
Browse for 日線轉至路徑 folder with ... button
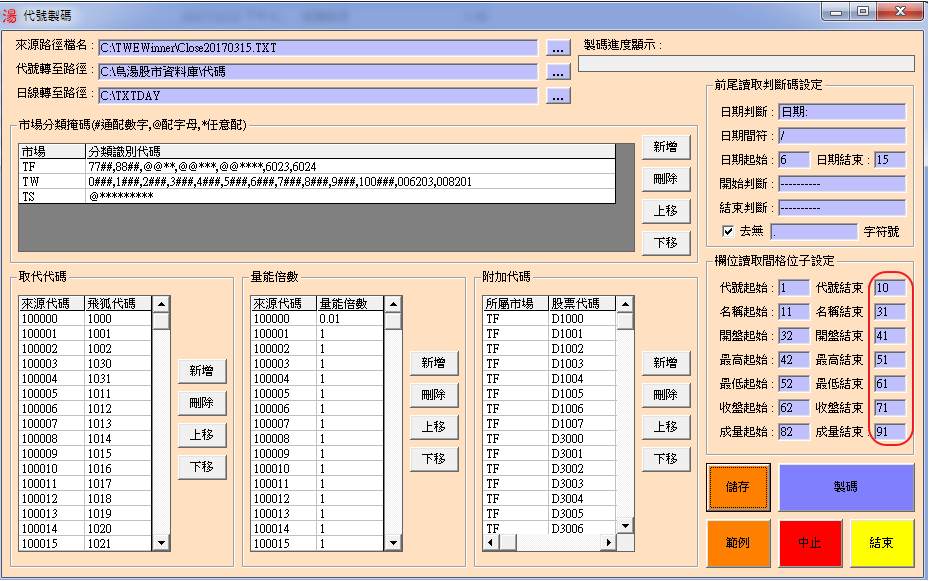pyautogui.click(x=558, y=96)
